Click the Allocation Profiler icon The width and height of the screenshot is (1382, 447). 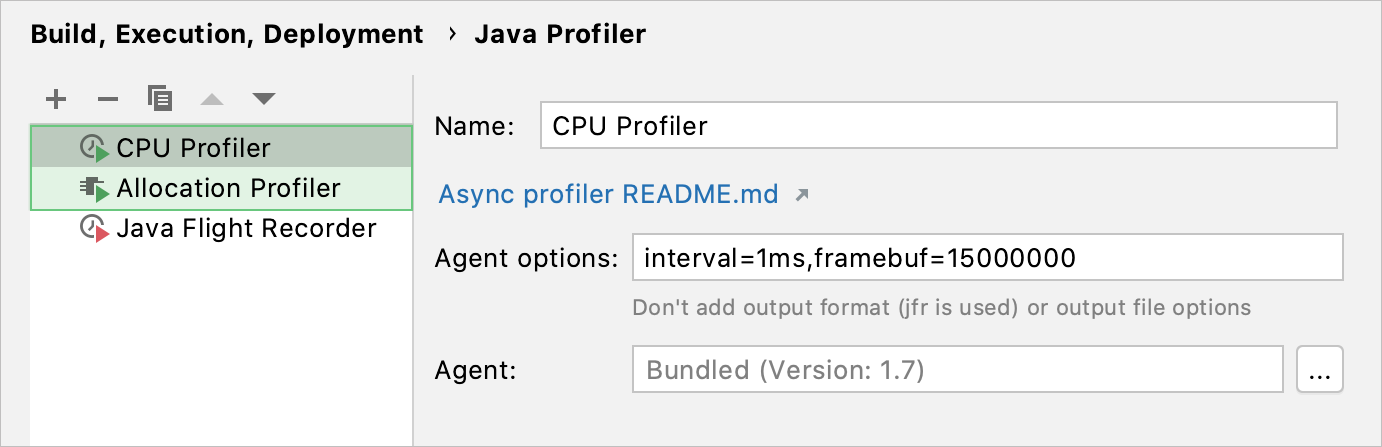(94, 188)
